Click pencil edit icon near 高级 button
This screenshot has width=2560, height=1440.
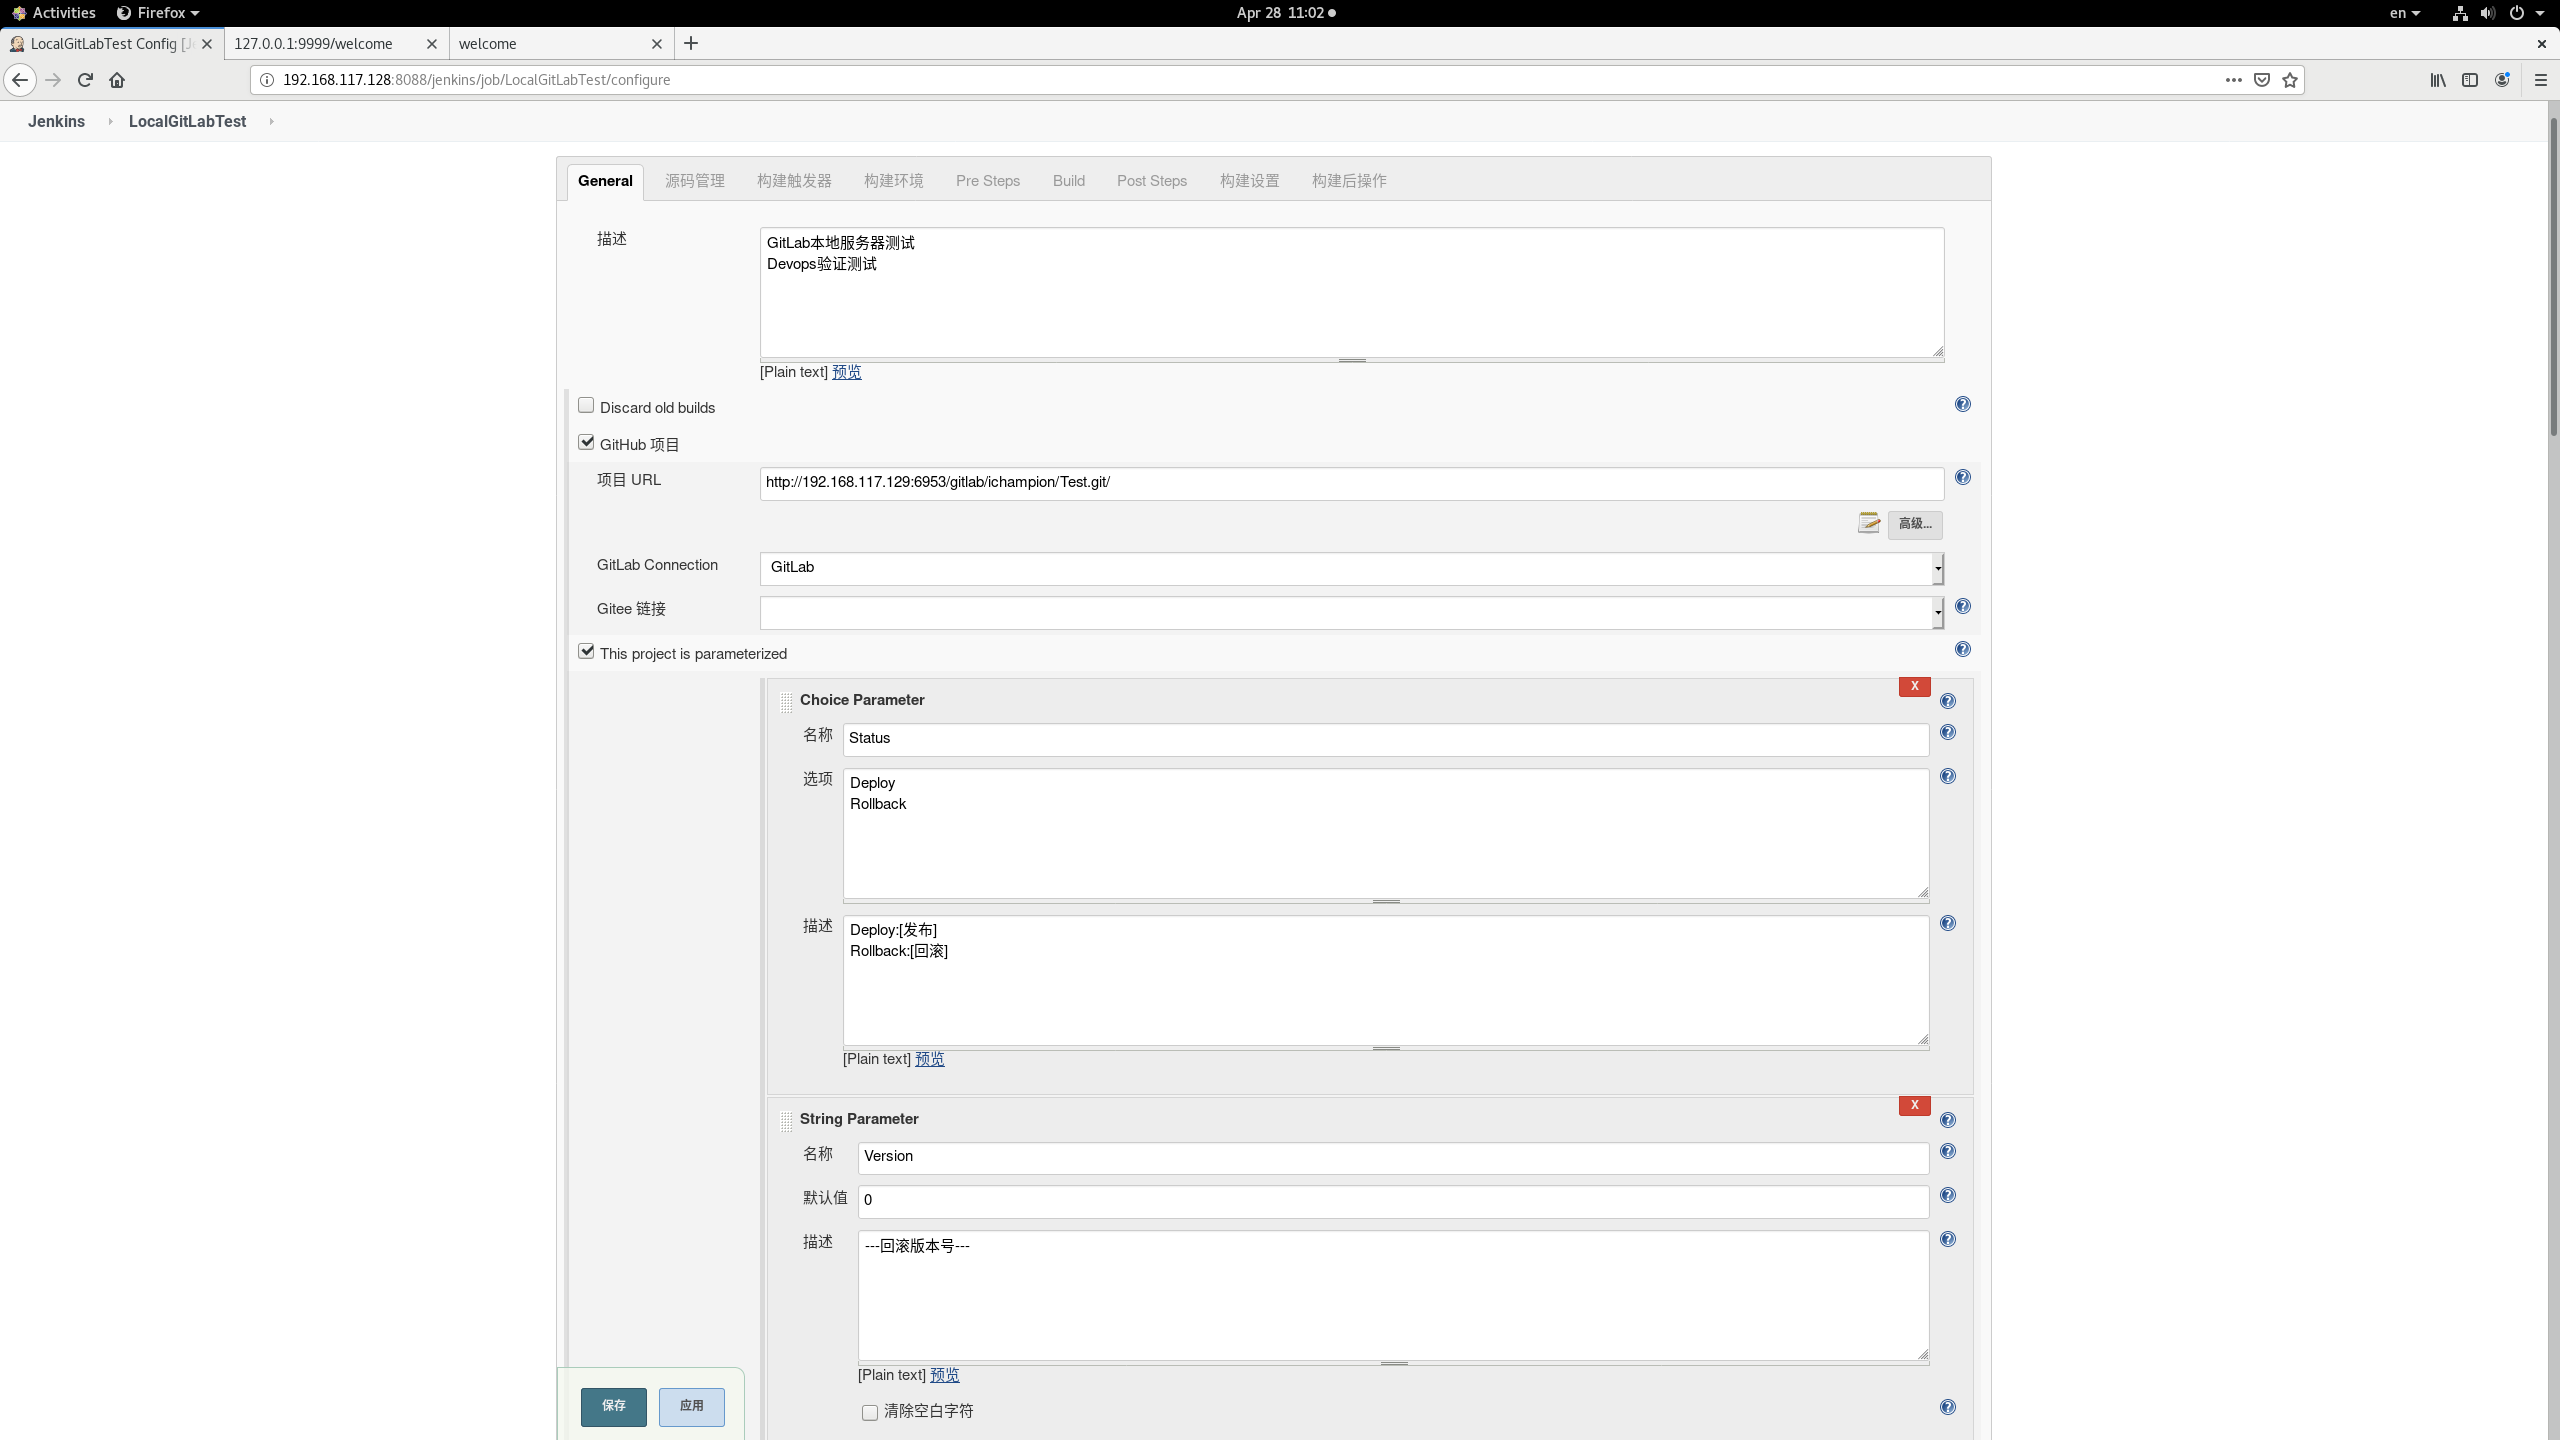(1868, 523)
